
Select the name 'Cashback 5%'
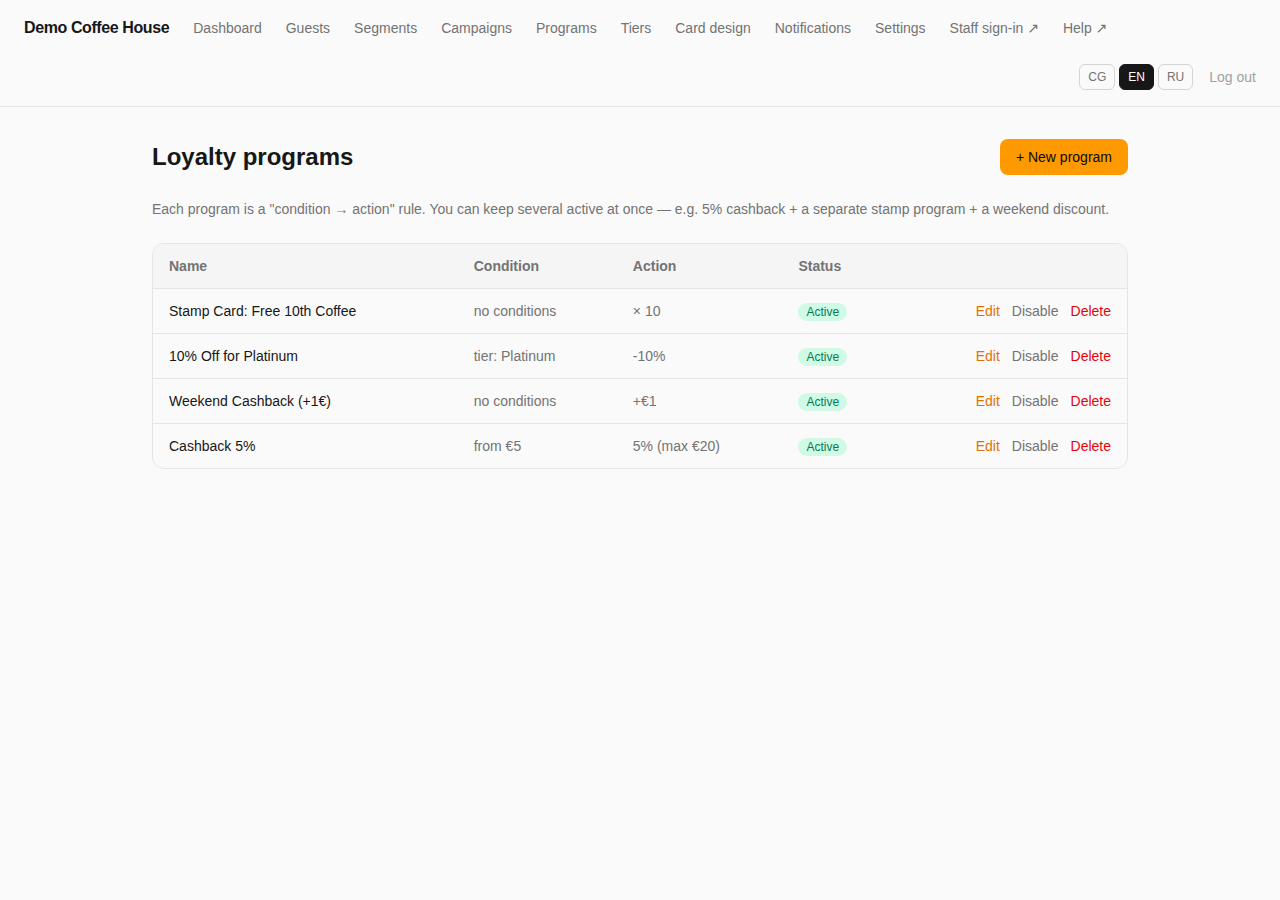(x=212, y=446)
